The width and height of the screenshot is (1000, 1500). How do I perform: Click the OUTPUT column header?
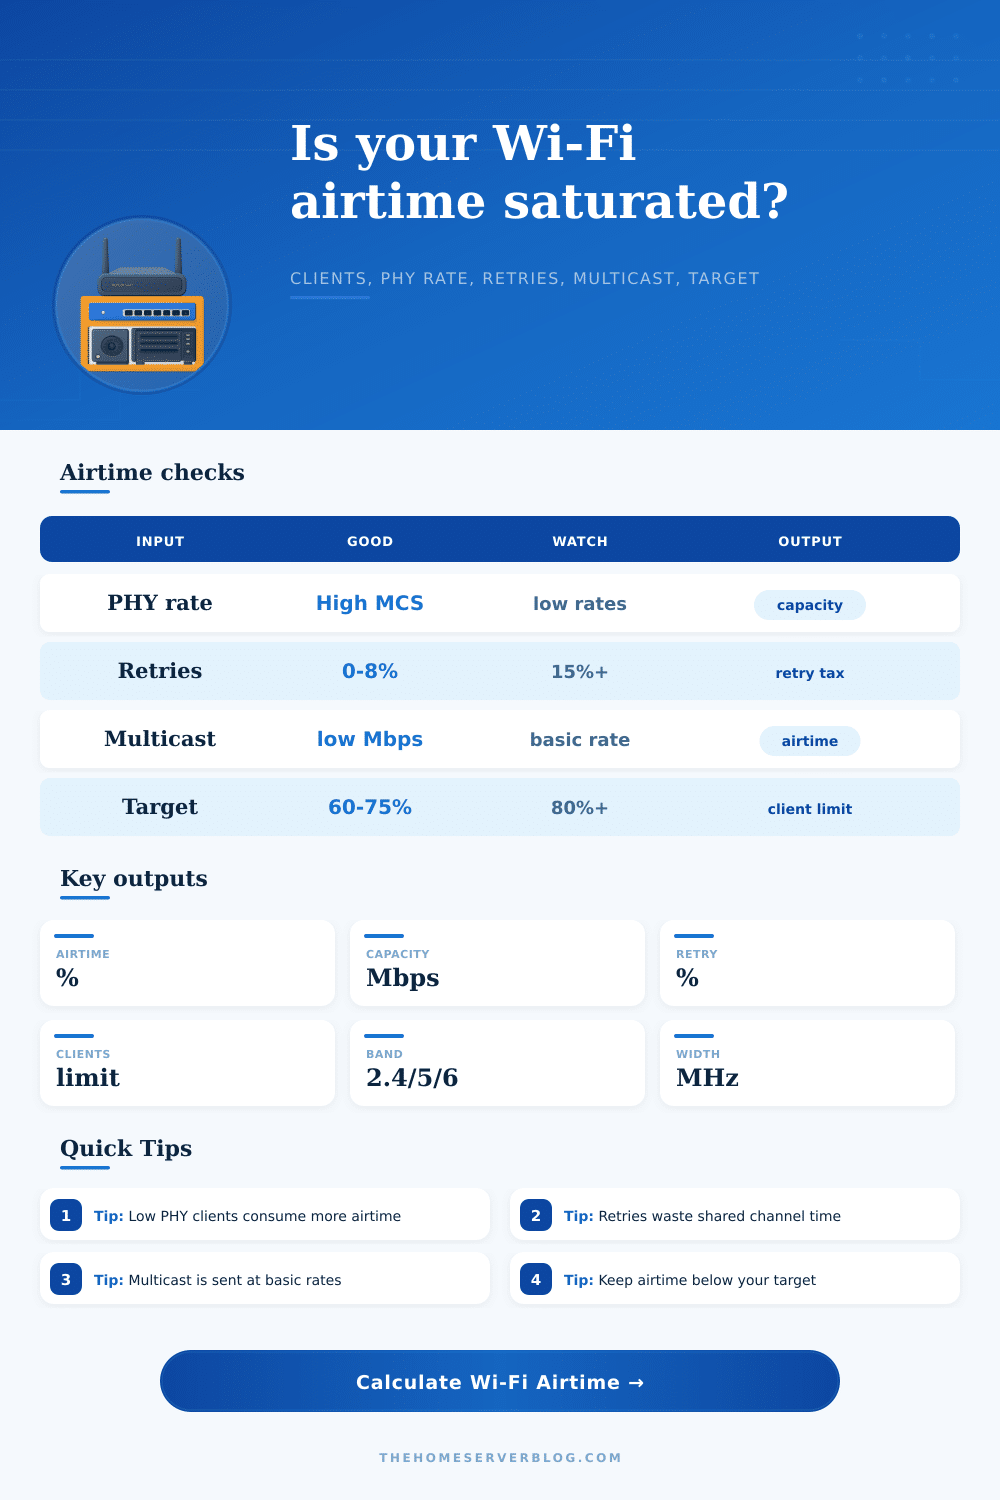pyautogui.click(x=810, y=541)
